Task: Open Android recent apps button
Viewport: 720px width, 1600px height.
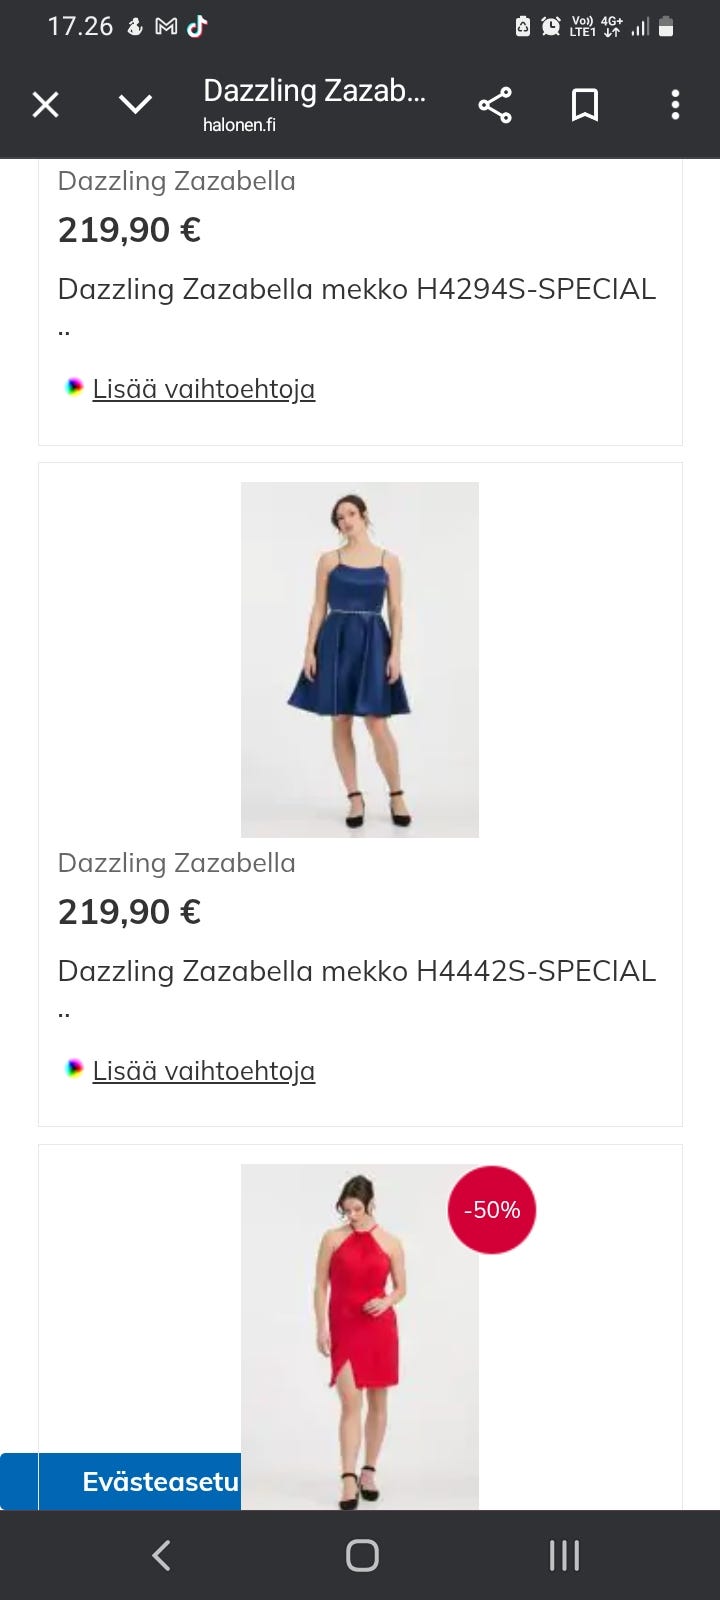Action: 564,1555
